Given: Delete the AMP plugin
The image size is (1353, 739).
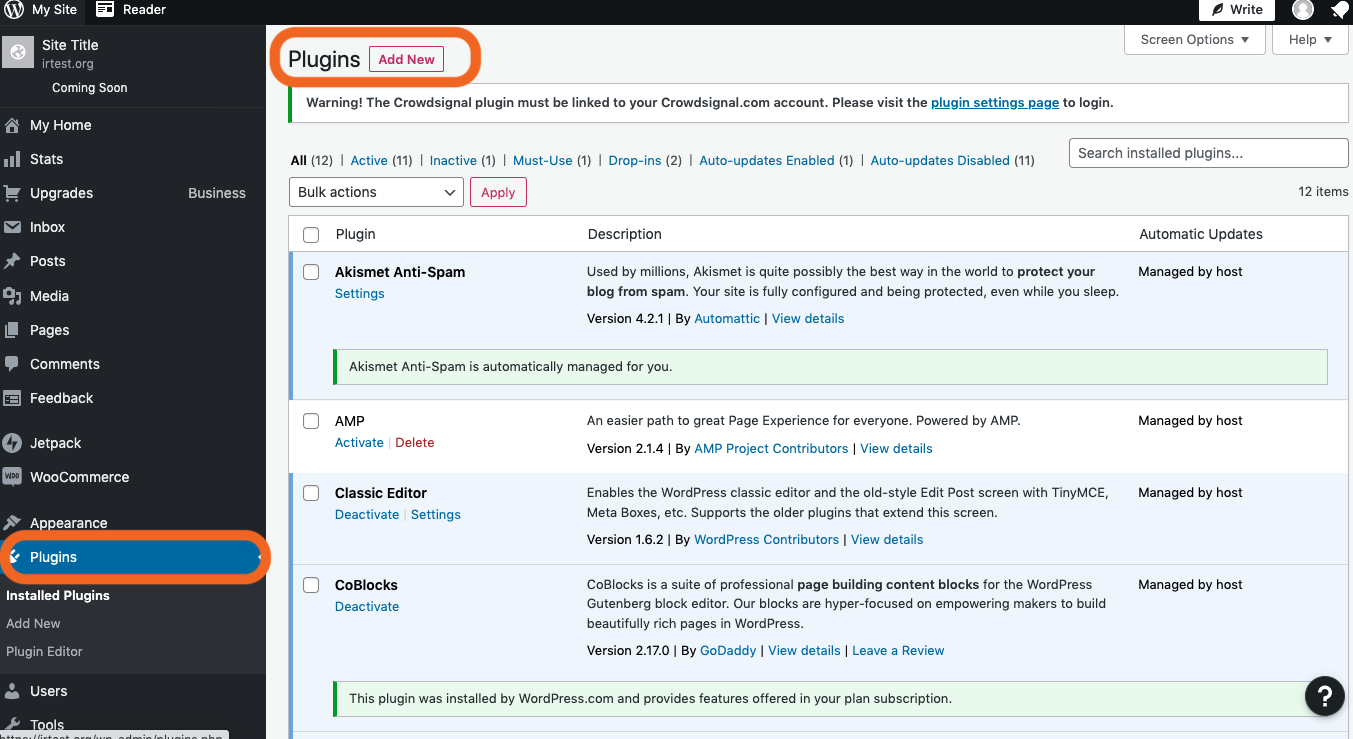Looking at the screenshot, I should (415, 443).
